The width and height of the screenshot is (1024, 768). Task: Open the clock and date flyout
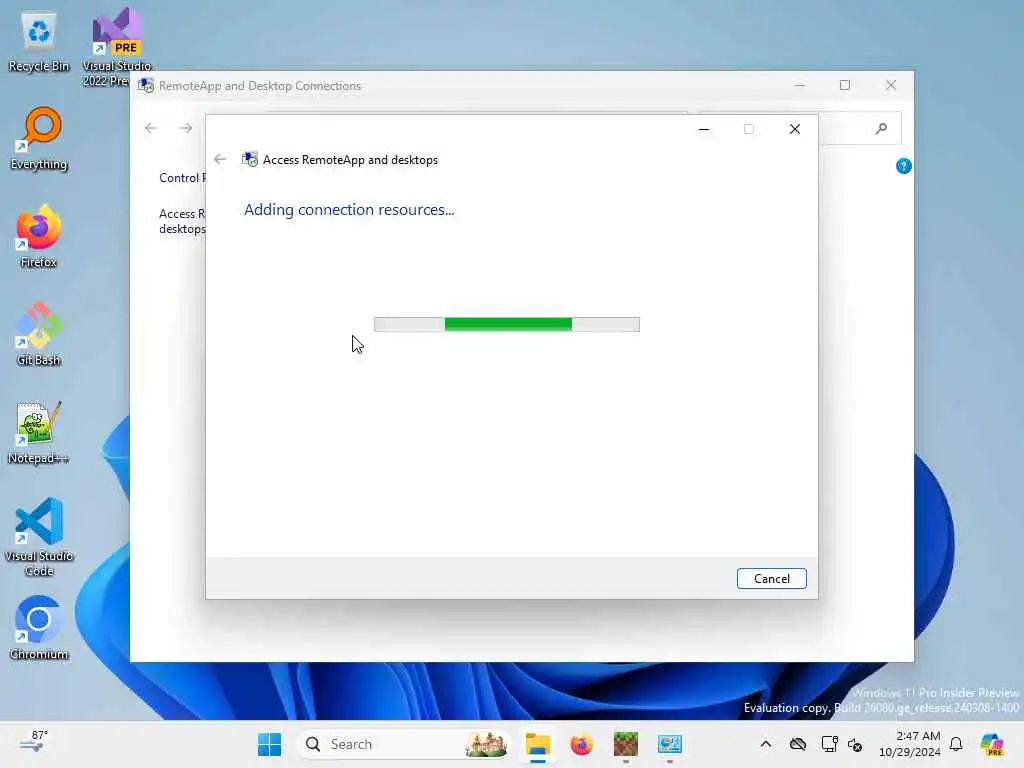click(x=910, y=744)
